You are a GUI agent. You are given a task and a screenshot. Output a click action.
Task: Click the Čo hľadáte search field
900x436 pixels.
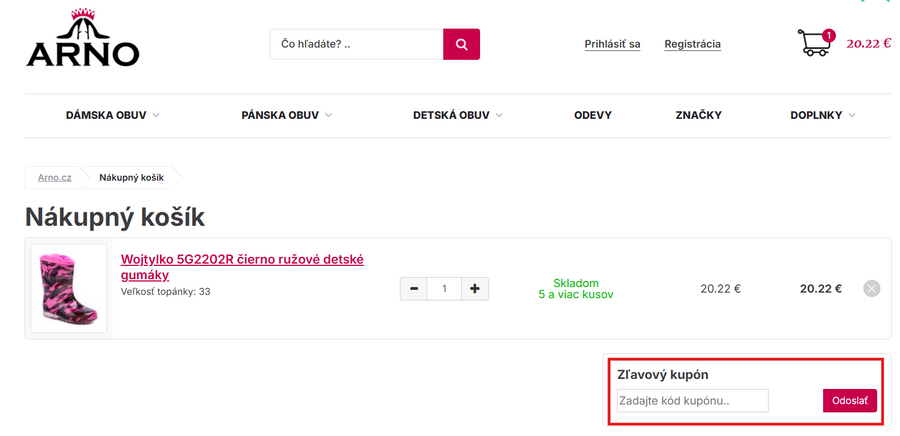tap(356, 44)
